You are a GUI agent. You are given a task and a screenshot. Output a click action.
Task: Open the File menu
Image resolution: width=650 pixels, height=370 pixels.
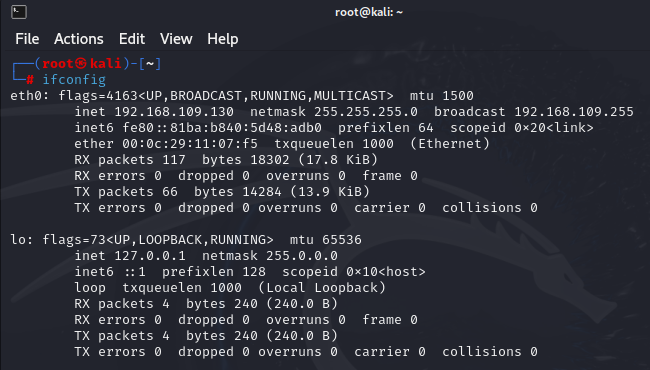coord(27,39)
